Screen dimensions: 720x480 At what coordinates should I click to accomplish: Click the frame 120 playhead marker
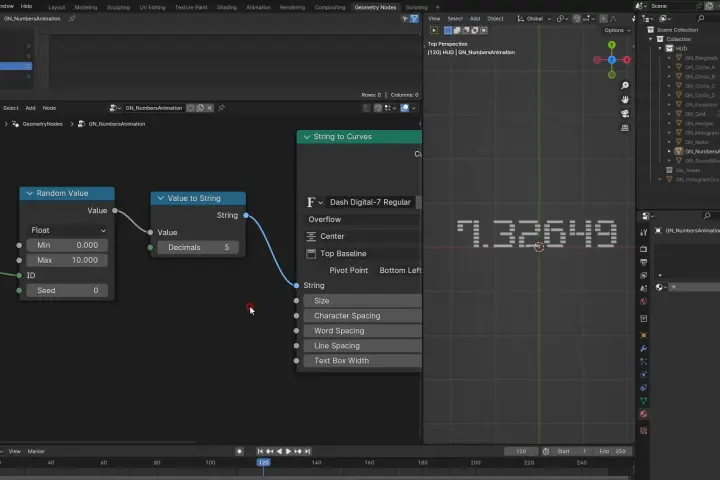click(264, 463)
